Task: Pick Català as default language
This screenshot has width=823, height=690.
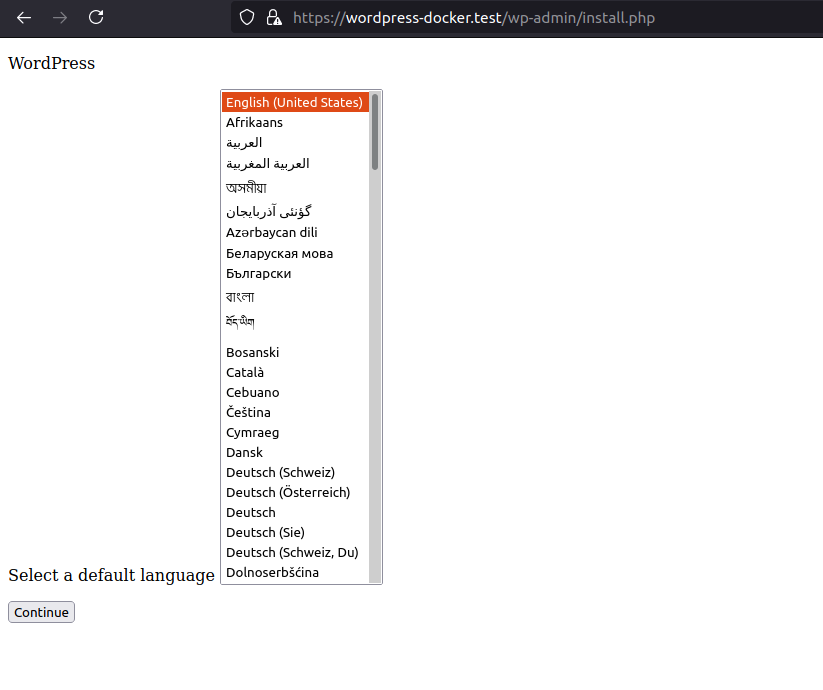Action: pos(296,372)
